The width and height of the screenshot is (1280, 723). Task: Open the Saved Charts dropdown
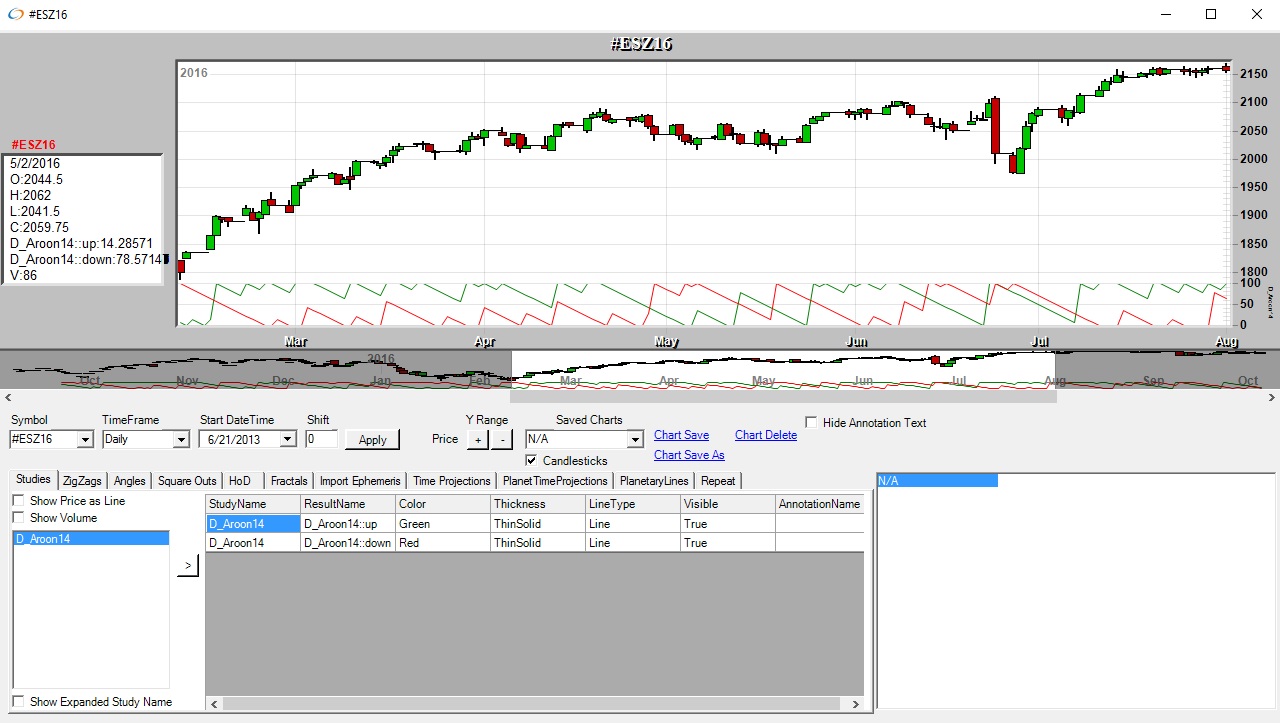point(634,439)
